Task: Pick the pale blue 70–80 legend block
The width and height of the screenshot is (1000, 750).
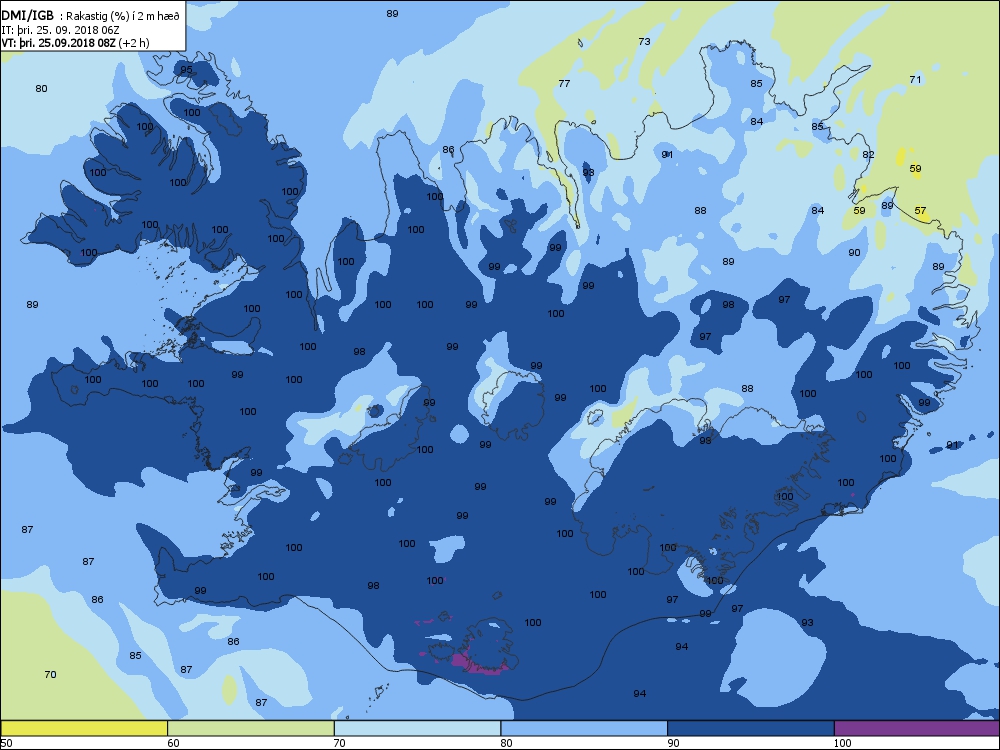Action: pos(417,728)
